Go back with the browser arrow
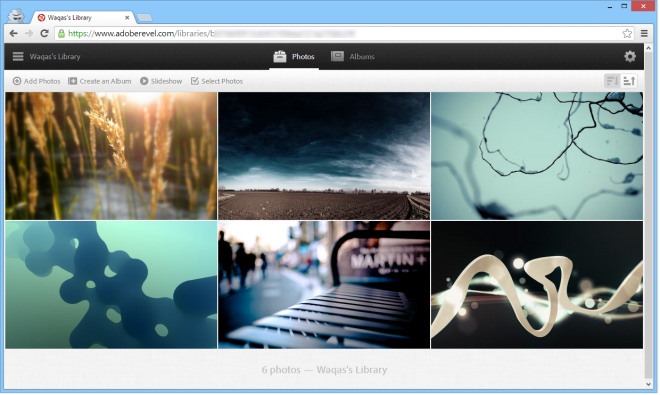This screenshot has width=660, height=395. tap(13, 33)
